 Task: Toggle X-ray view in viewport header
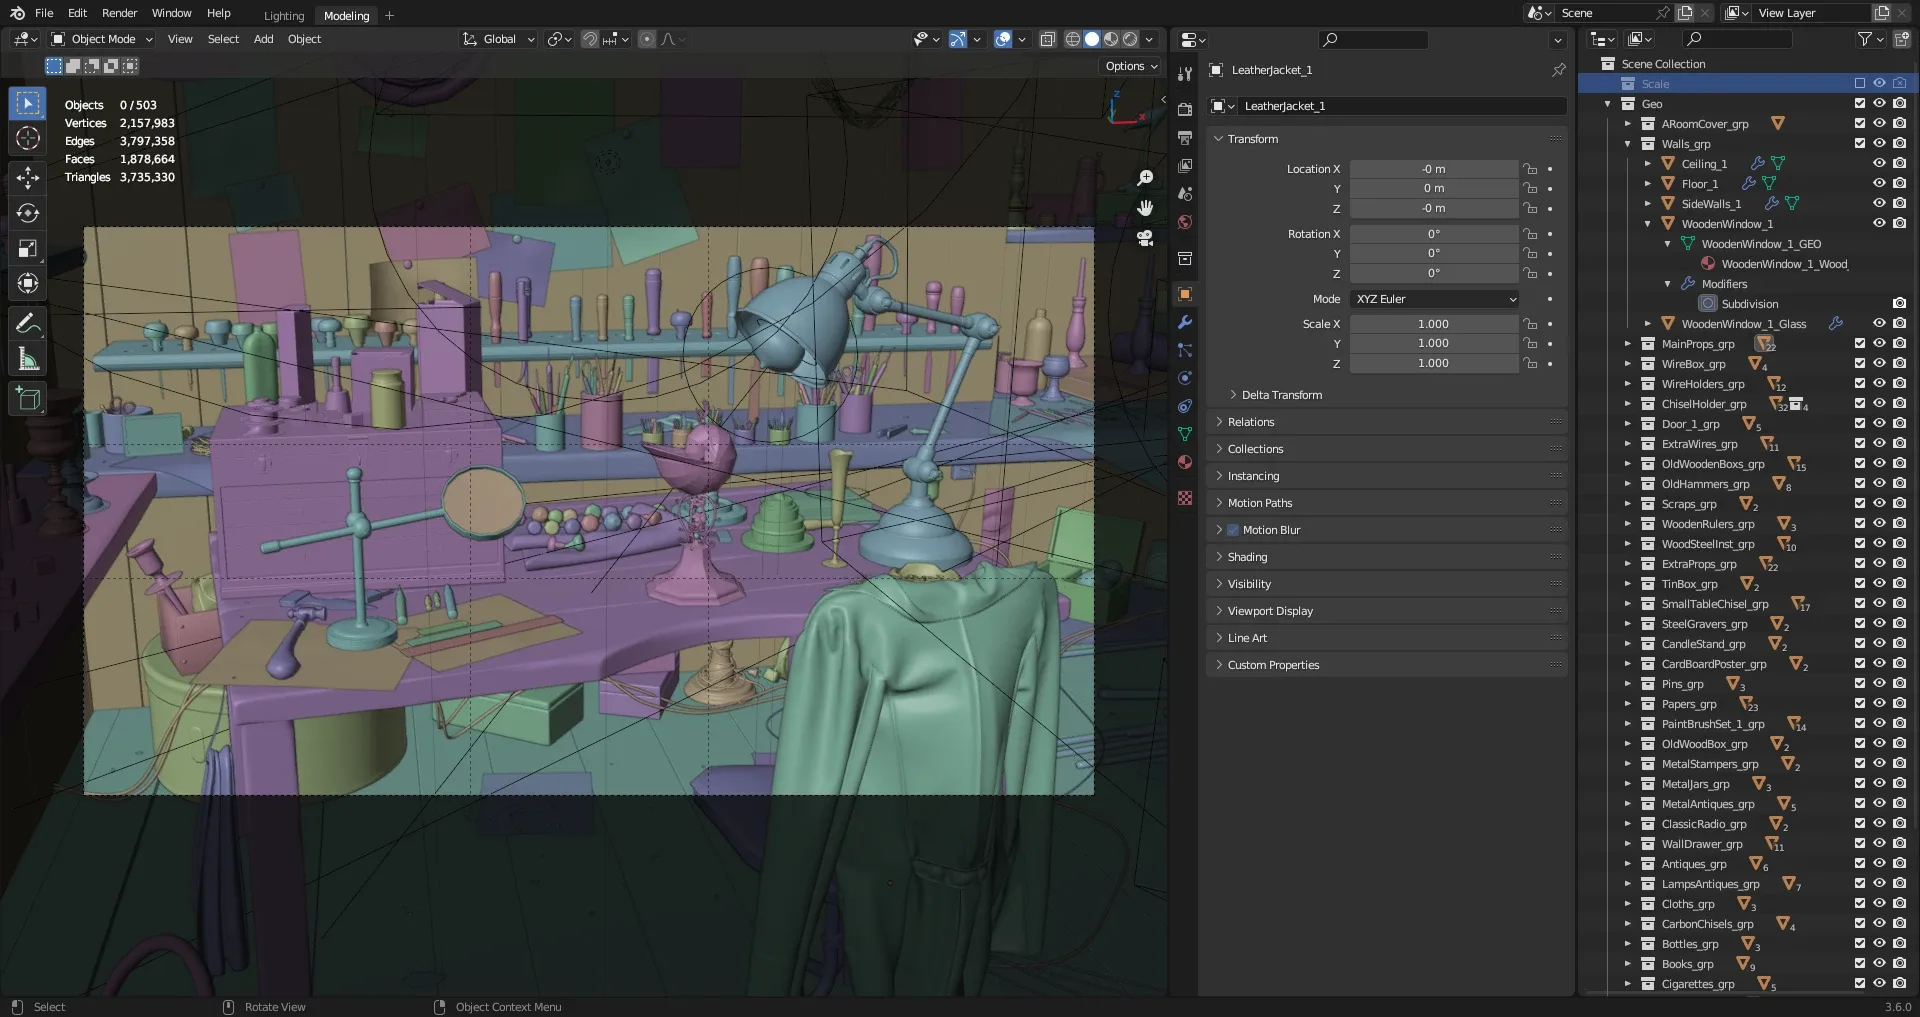click(x=1047, y=39)
